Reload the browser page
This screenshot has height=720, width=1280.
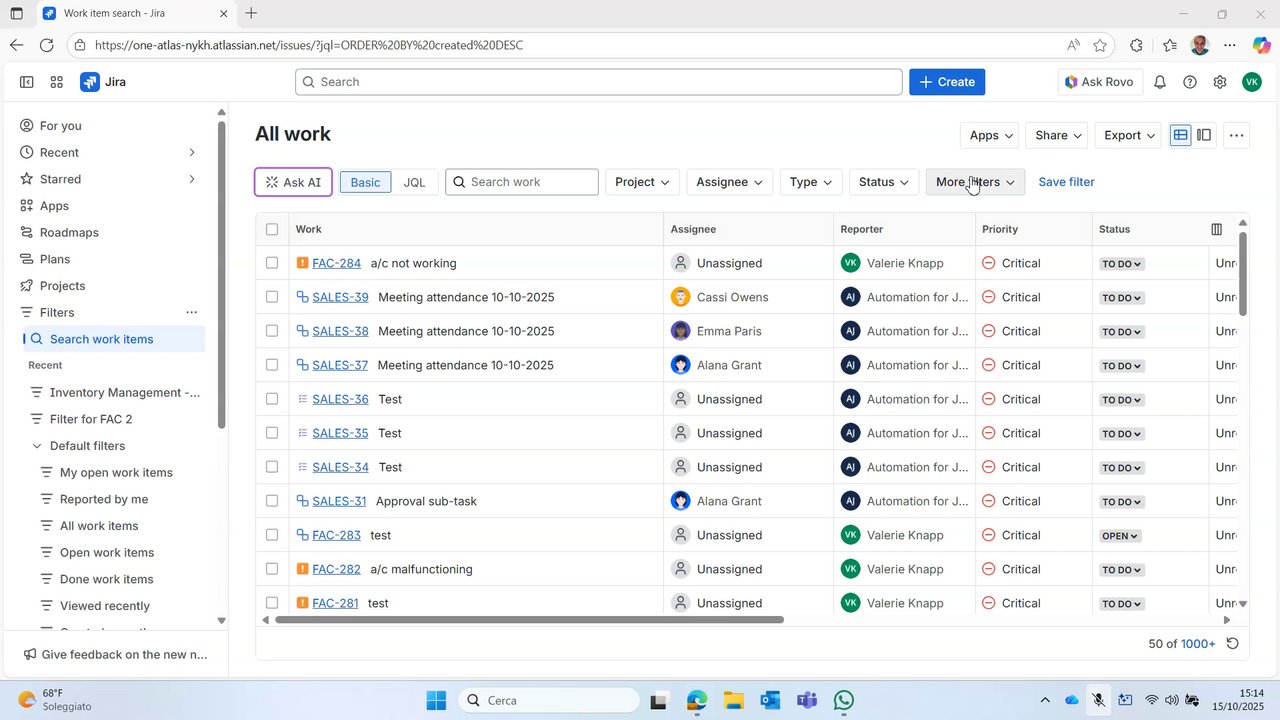coord(46,45)
